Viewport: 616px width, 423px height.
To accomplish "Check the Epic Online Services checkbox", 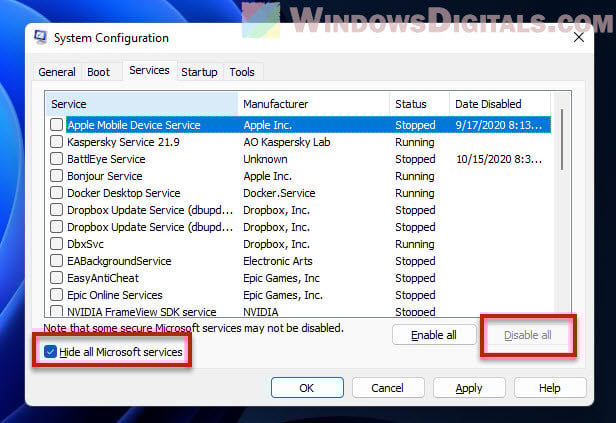I will 57,295.
